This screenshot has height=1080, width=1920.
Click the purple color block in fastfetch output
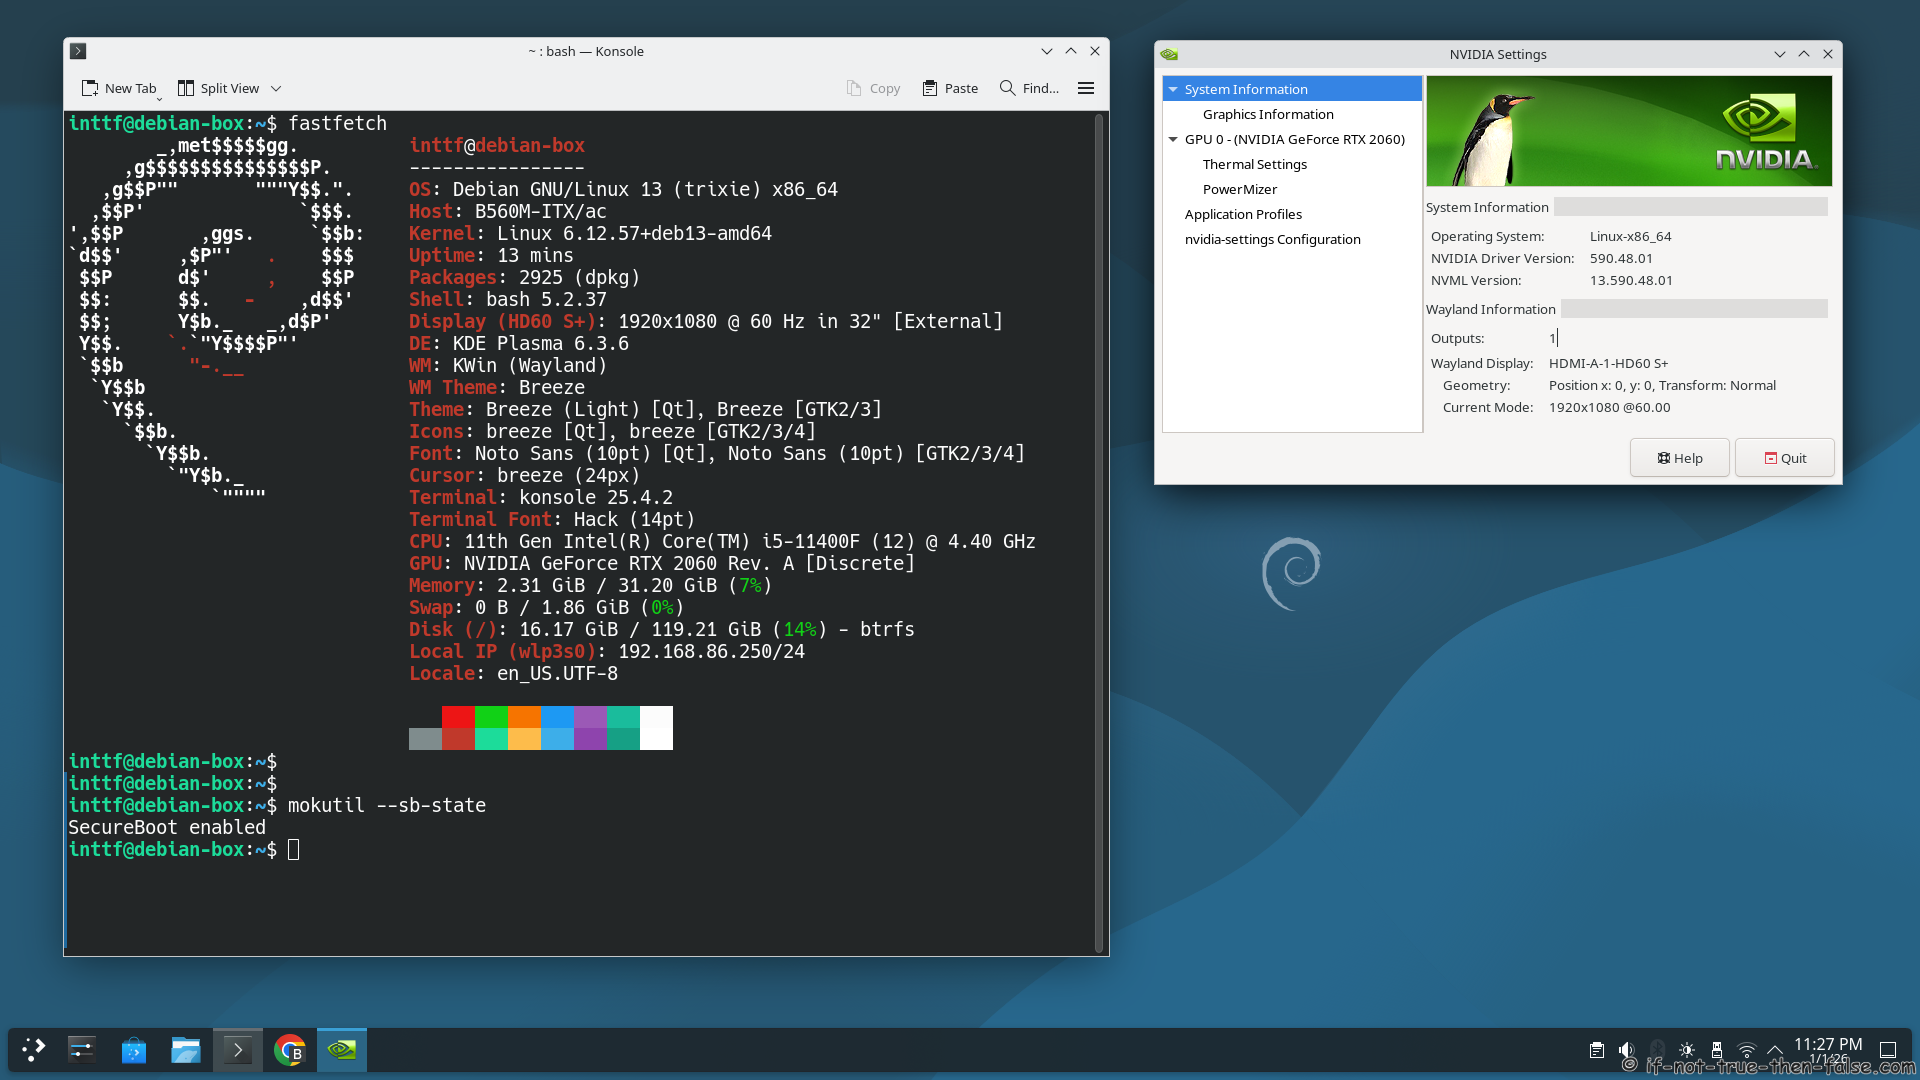[x=590, y=717]
